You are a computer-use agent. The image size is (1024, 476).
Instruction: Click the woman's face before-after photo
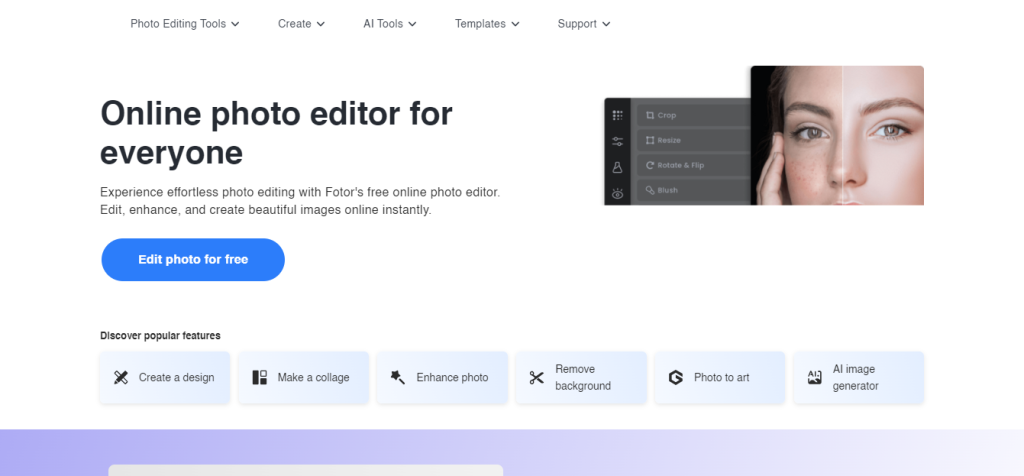click(x=837, y=135)
